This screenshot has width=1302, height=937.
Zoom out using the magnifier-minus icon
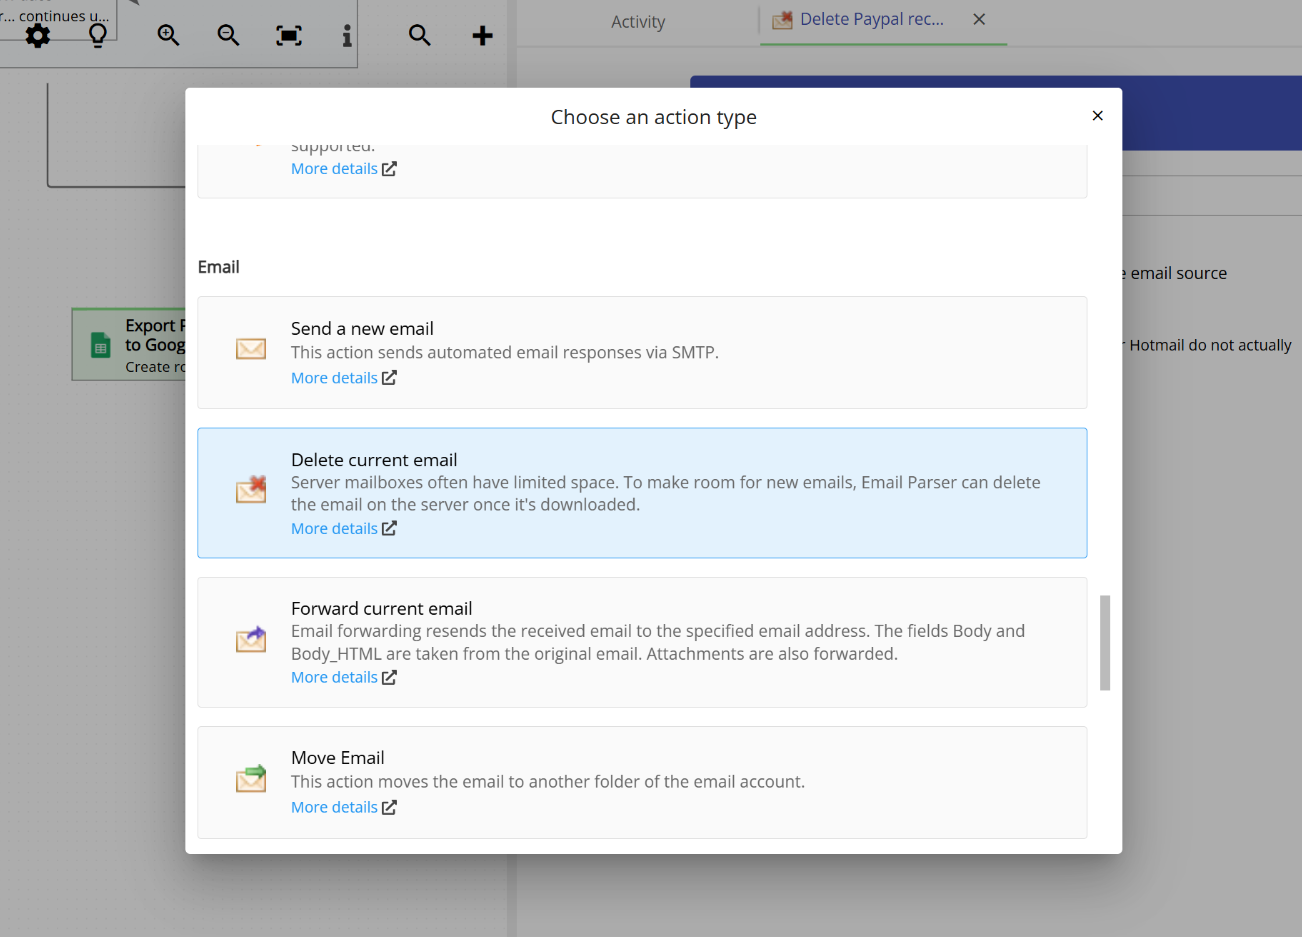pos(228,36)
